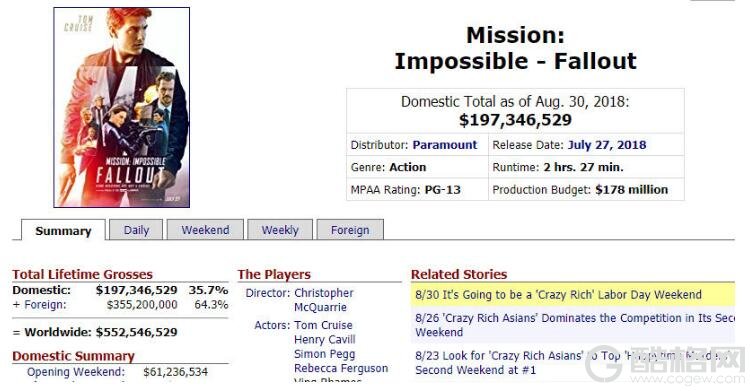This screenshot has width=750, height=391.
Task: Open the 8/23 Crazy Rich Asians story
Action: (574, 362)
